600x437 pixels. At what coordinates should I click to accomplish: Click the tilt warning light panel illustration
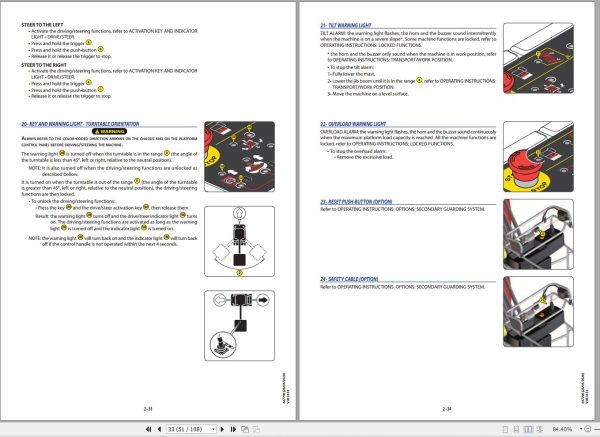tap(538, 58)
